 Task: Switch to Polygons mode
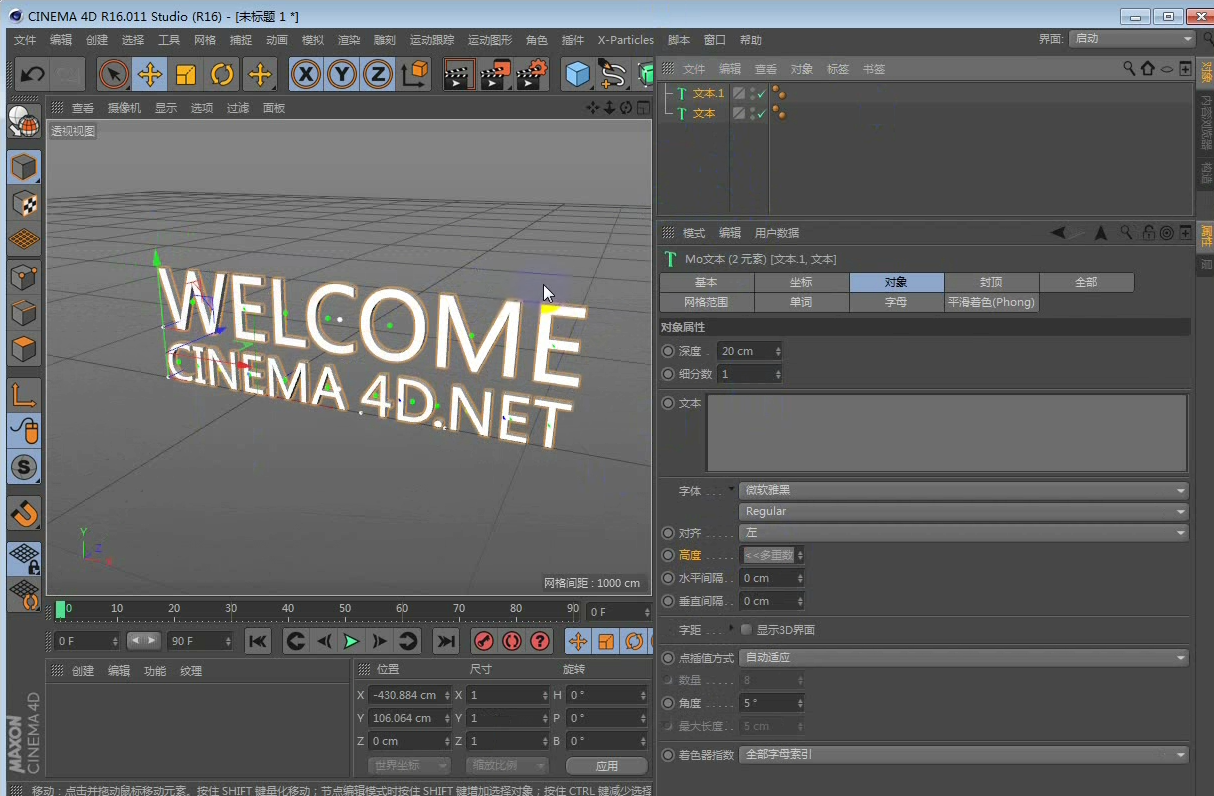click(x=25, y=350)
